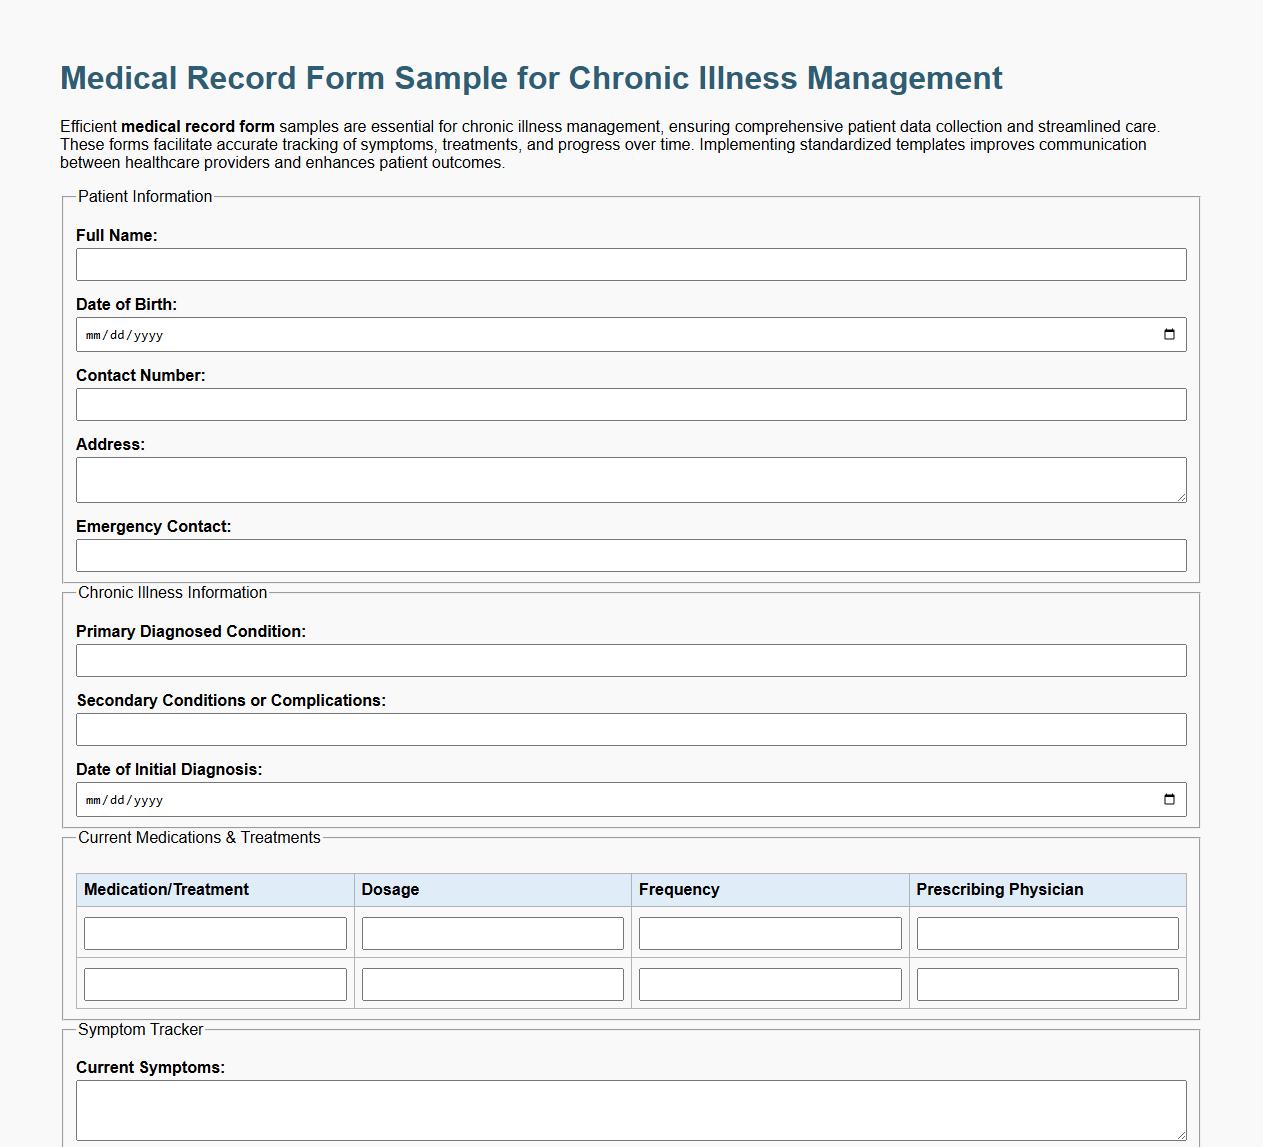1263x1147 pixels.
Task: Click the Chronic Illness Information section label
Action: 172,592
